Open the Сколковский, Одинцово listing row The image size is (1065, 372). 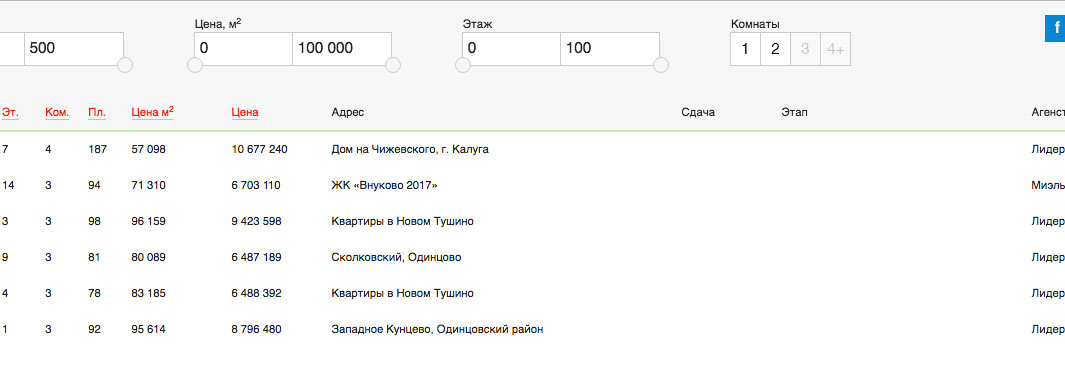[532, 257]
